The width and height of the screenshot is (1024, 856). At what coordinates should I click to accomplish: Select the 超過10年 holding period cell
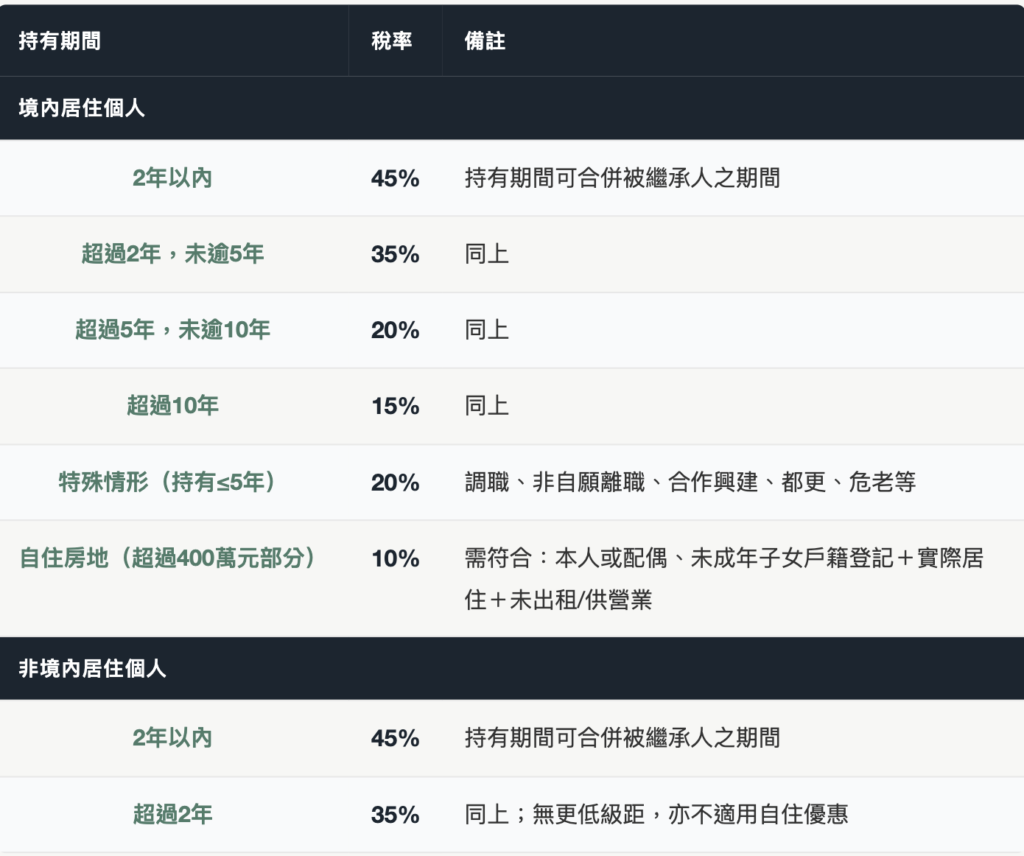click(x=172, y=406)
